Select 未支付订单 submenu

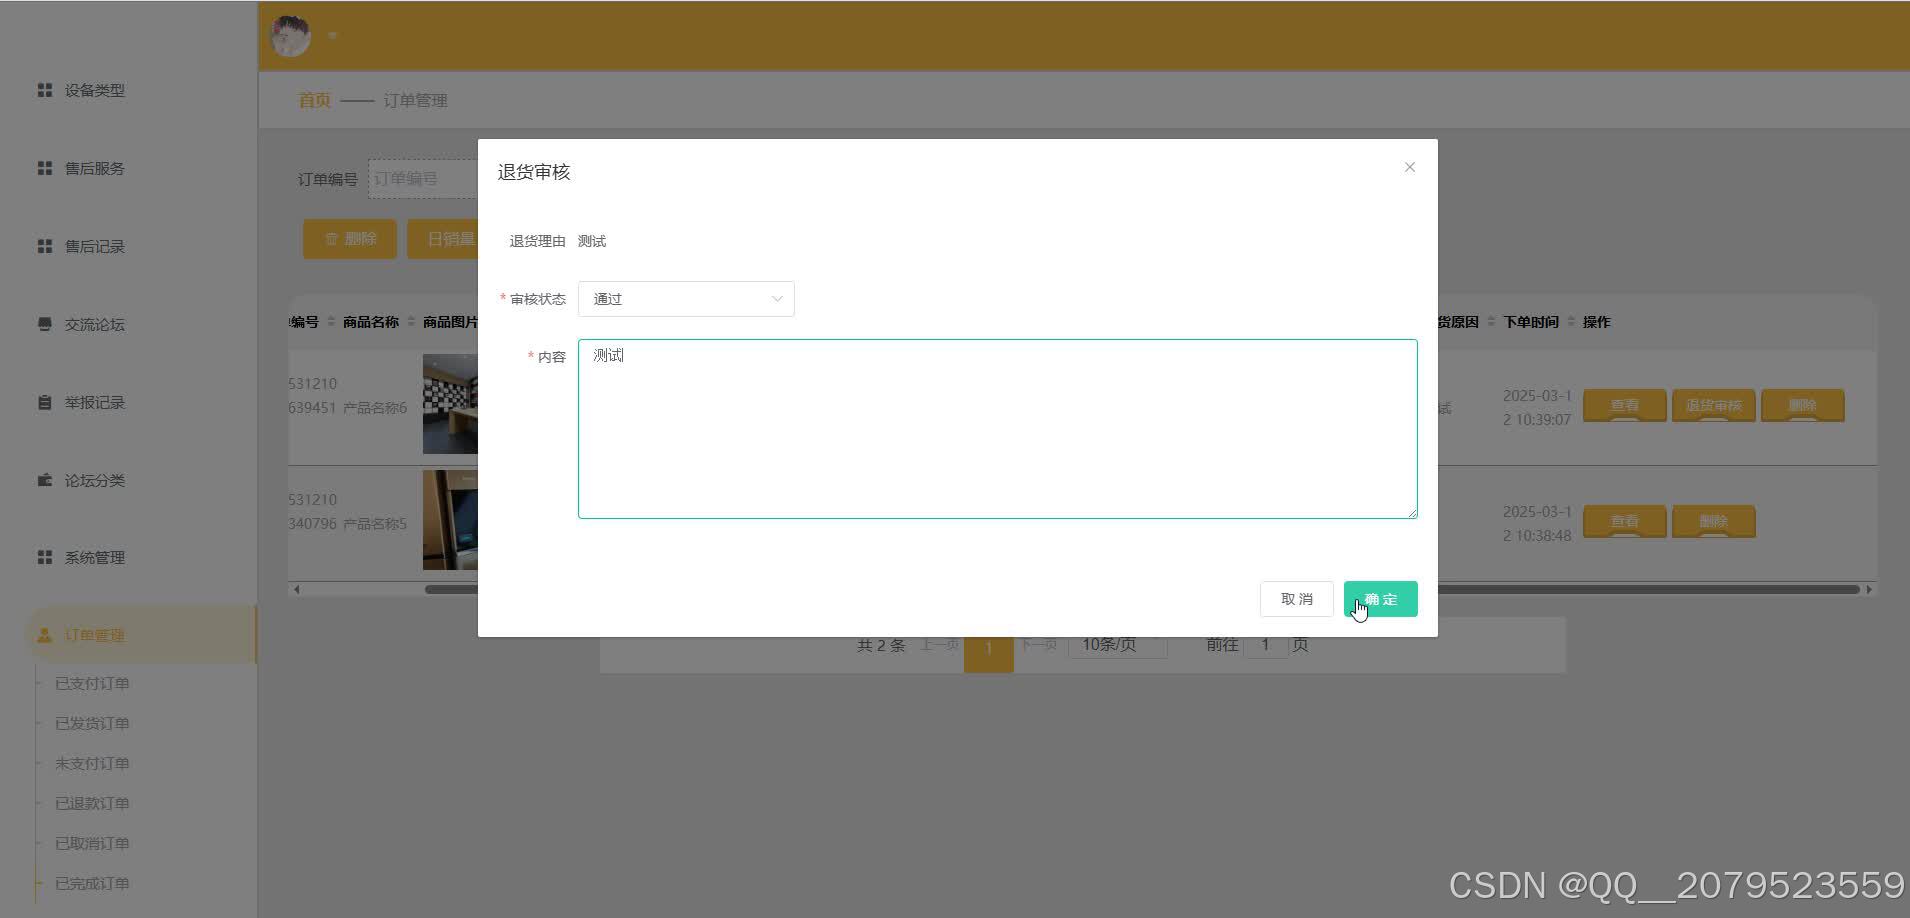[92, 763]
